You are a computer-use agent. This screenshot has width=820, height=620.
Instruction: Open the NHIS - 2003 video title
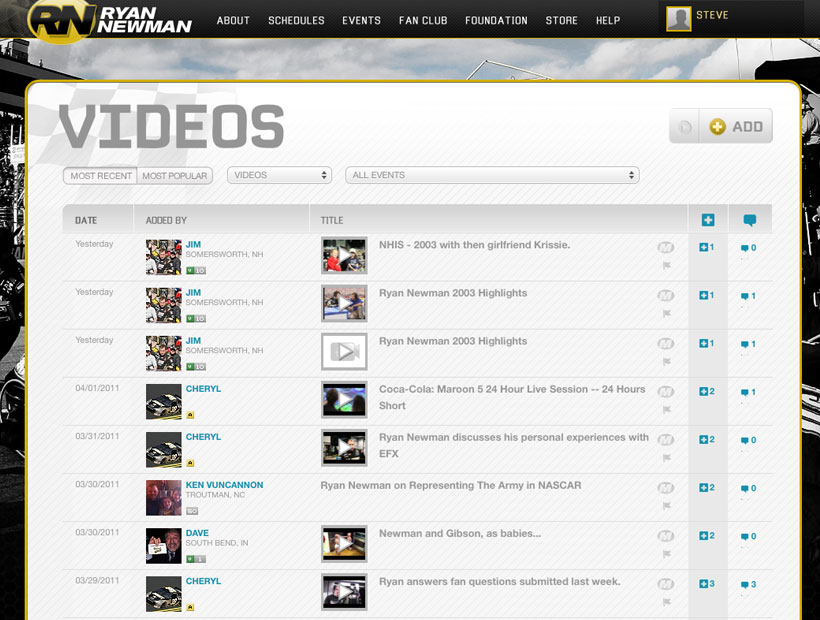coord(474,245)
